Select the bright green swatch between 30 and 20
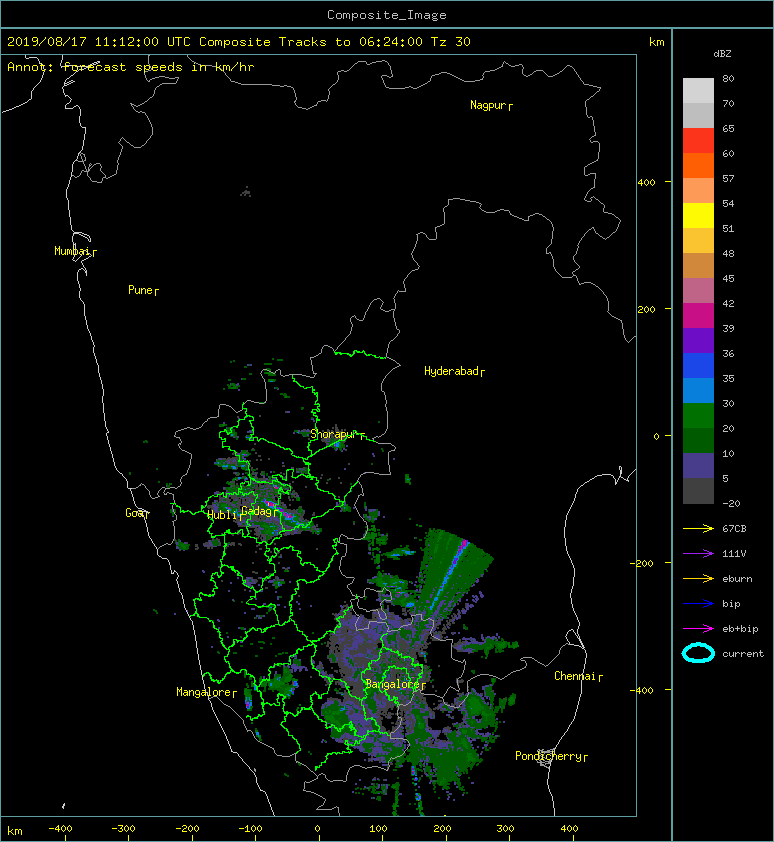Screen dimensions: 774x842 tap(698, 416)
